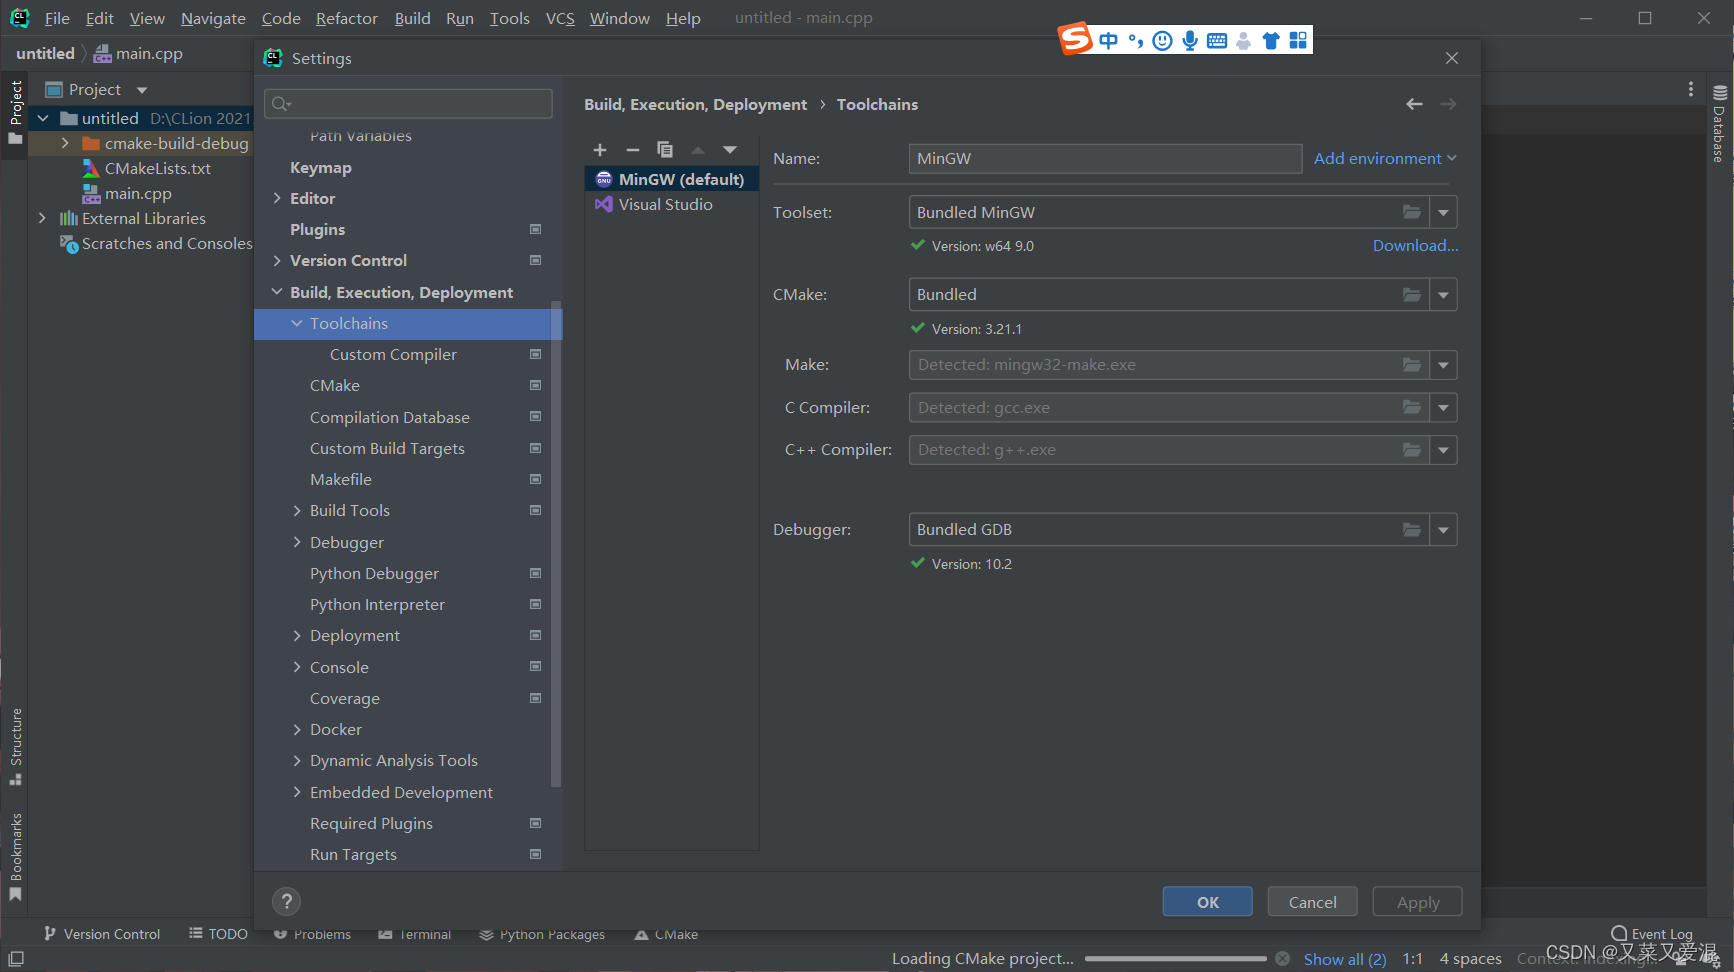Image resolution: width=1734 pixels, height=972 pixels.
Task: Open Project options kebab menu
Action: click(1691, 89)
